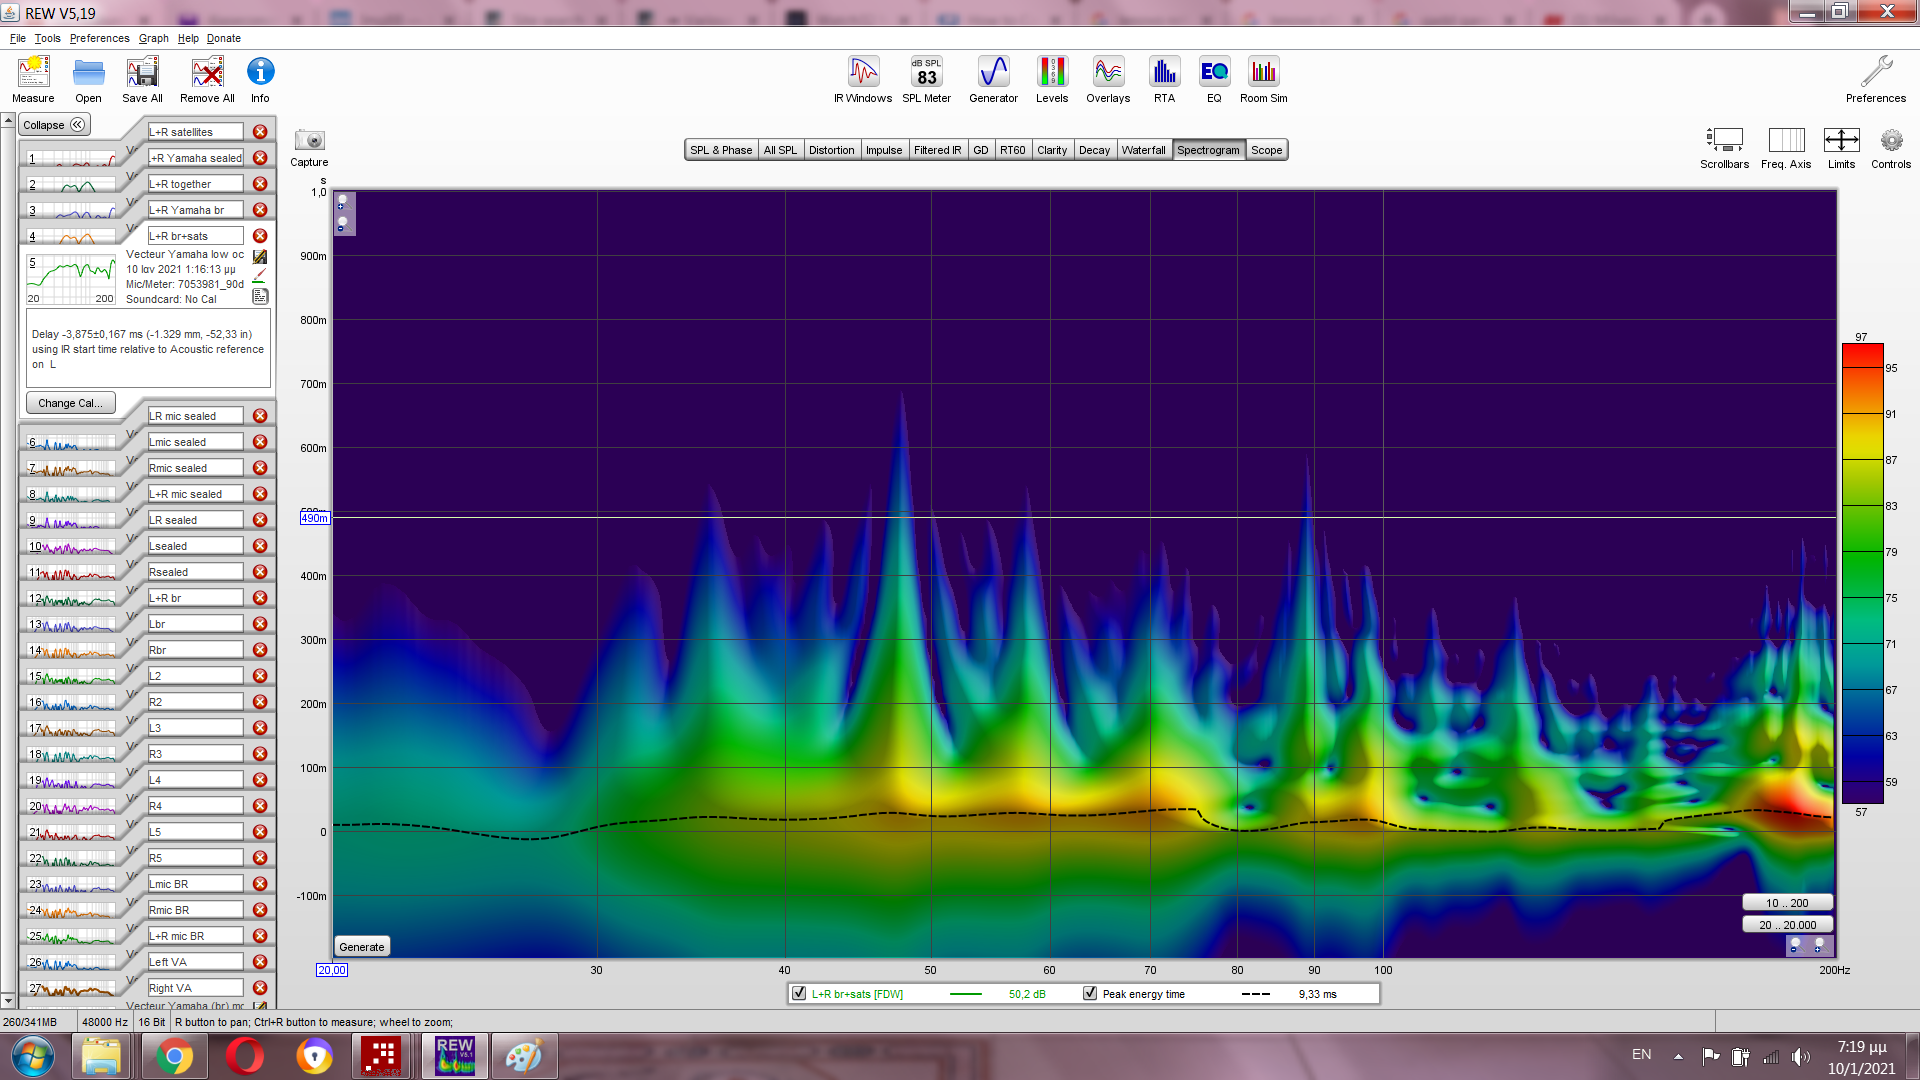This screenshot has height=1080, width=1920.
Task: Collapse the measurements panel
Action: (x=55, y=125)
